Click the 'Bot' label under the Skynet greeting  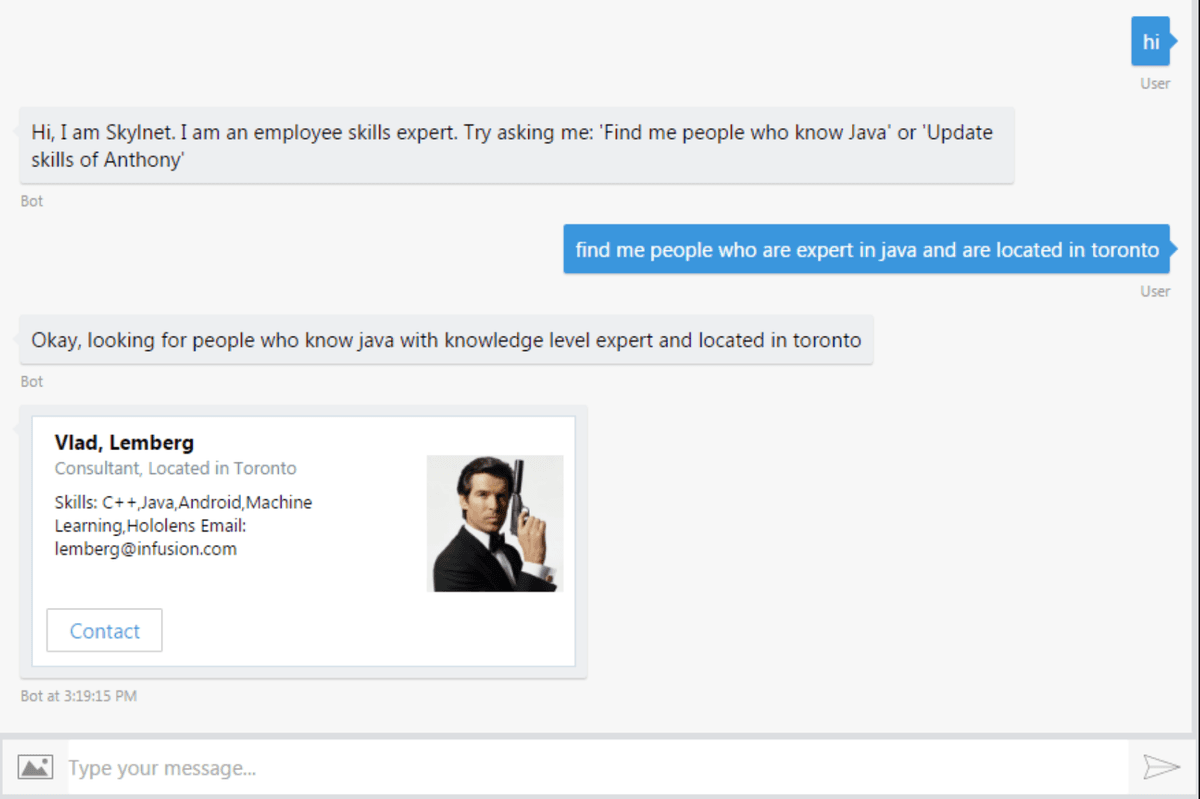[x=32, y=201]
